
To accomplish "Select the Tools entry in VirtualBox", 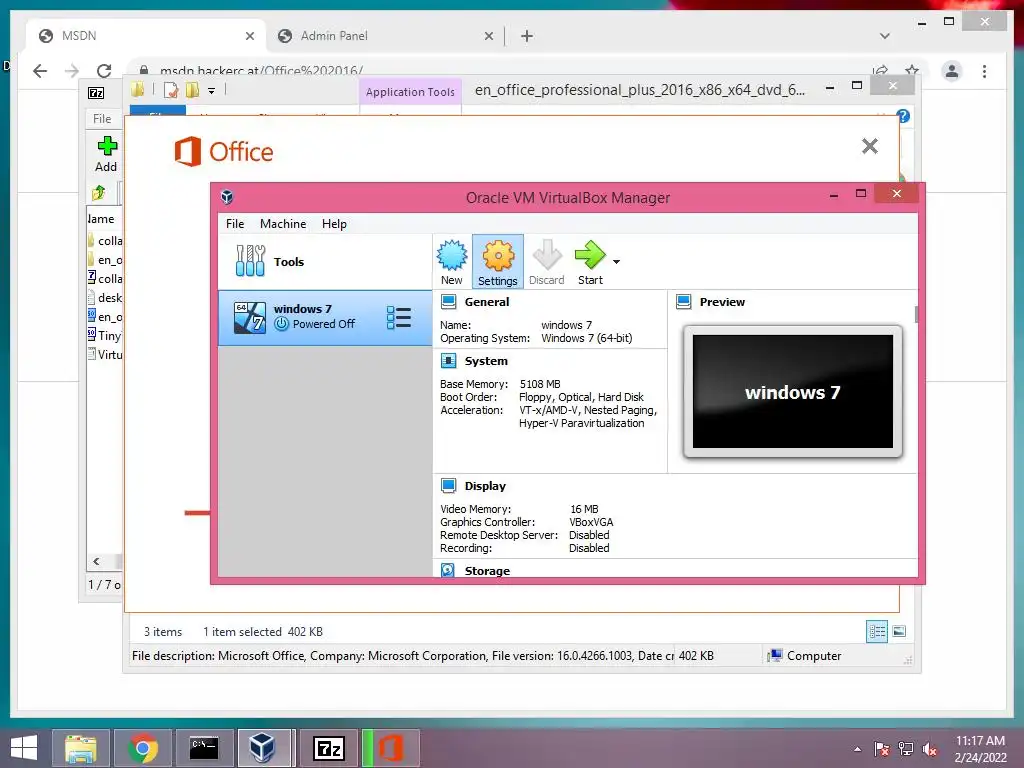I will (x=325, y=262).
